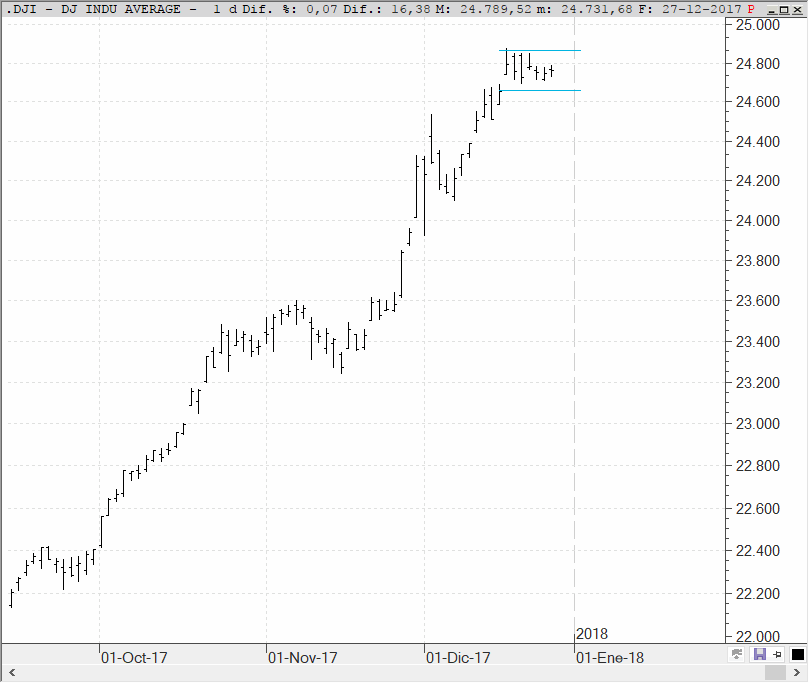Maximize the DJI chart window

pyautogui.click(x=784, y=9)
